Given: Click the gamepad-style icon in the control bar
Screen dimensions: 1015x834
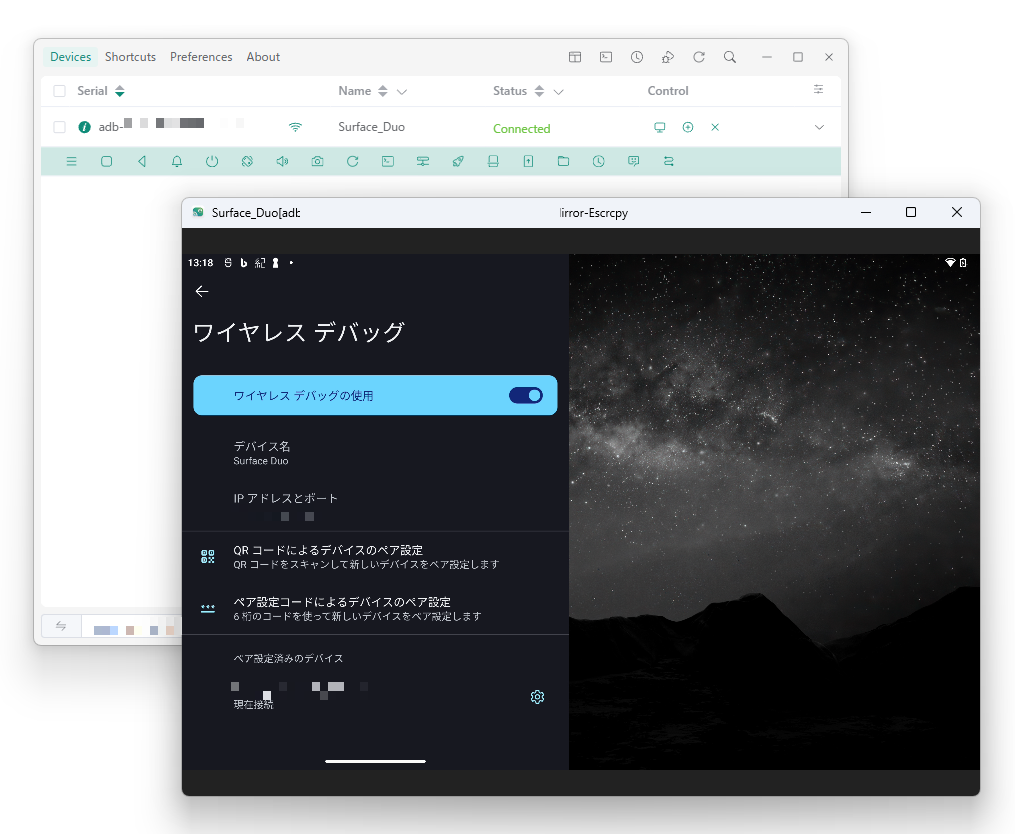Looking at the screenshot, I should (x=423, y=161).
